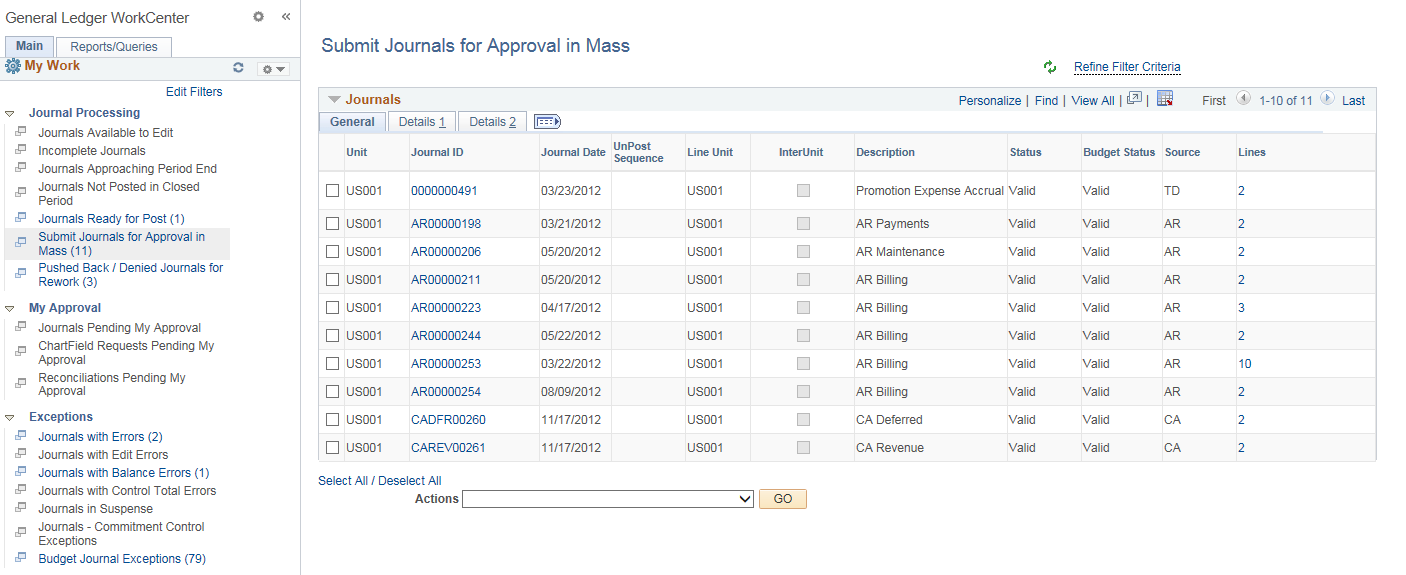
Task: Open WorkCenter settings gear icon
Action: (259, 17)
